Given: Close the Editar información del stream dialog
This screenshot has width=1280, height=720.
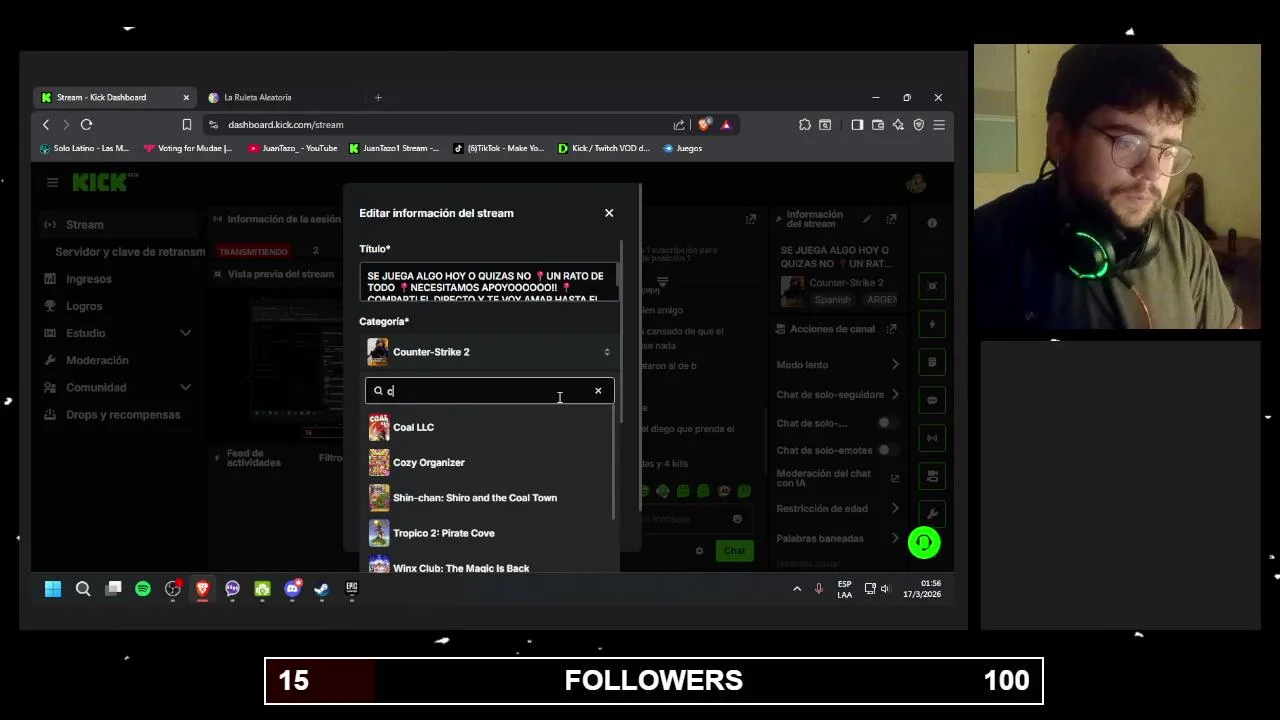Looking at the screenshot, I should click(609, 213).
